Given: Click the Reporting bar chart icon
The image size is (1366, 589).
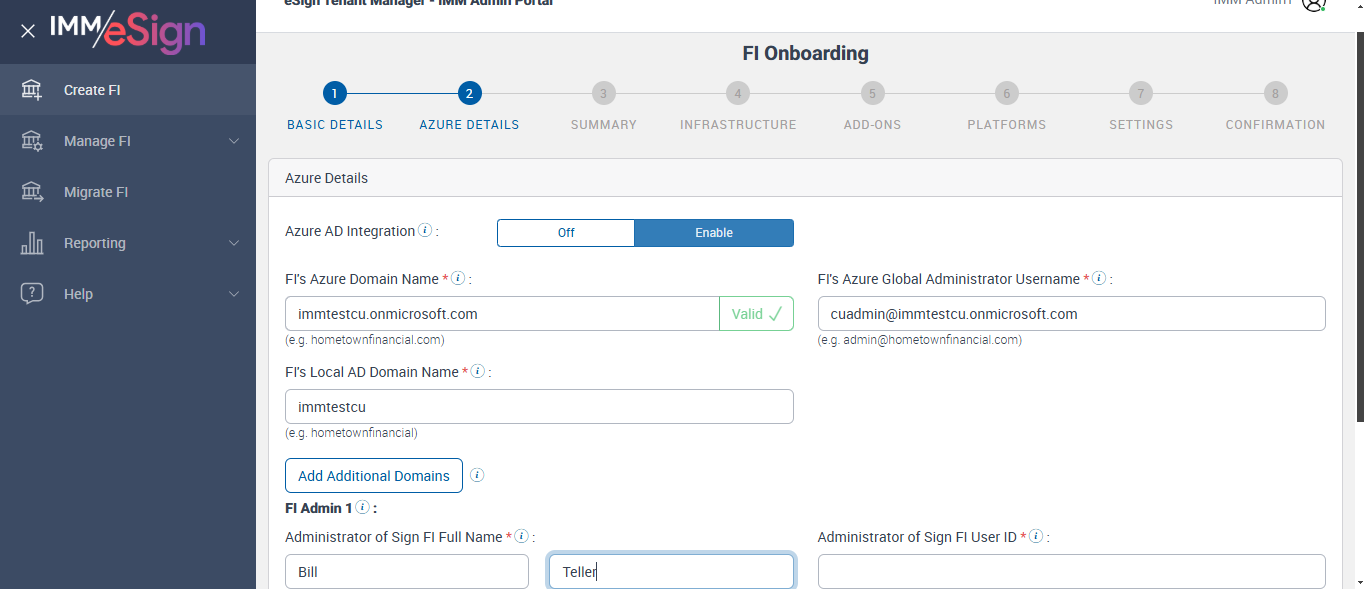Looking at the screenshot, I should pyautogui.click(x=32, y=243).
